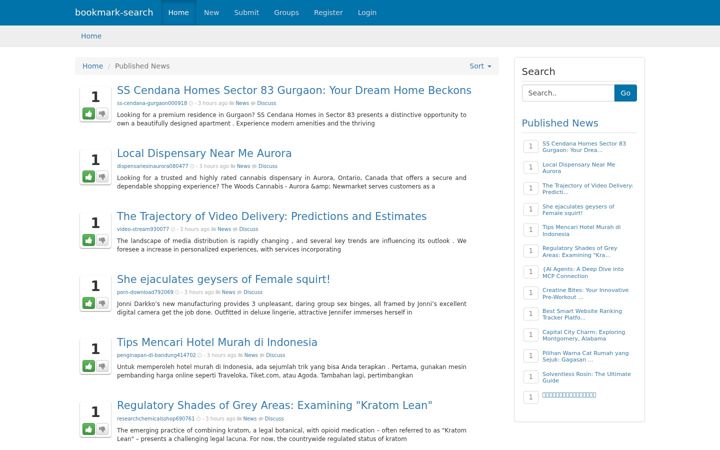The height and width of the screenshot is (450, 720).
Task: Open user ss-cendana-gurgaon000918 profile
Action: click(x=152, y=103)
